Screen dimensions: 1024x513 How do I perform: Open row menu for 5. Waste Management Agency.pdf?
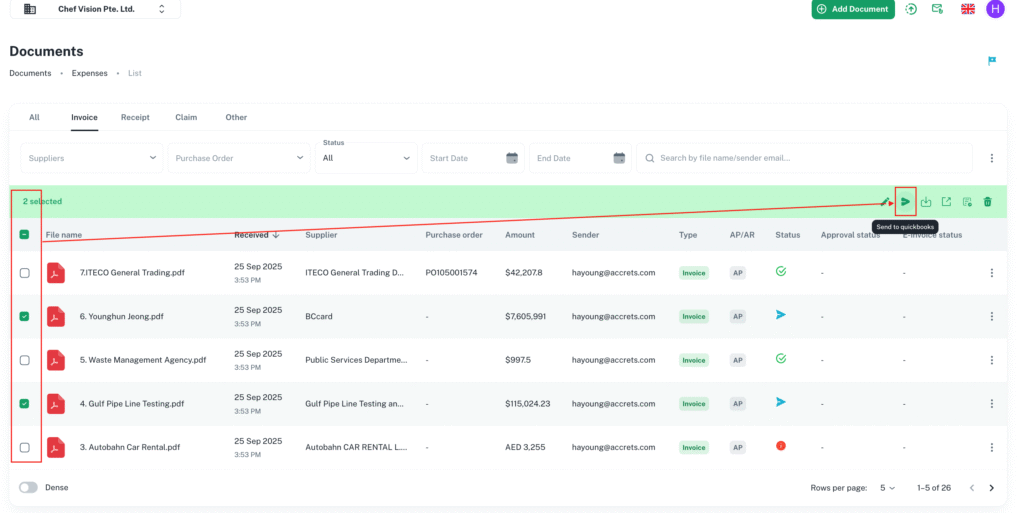pyautogui.click(x=991, y=360)
